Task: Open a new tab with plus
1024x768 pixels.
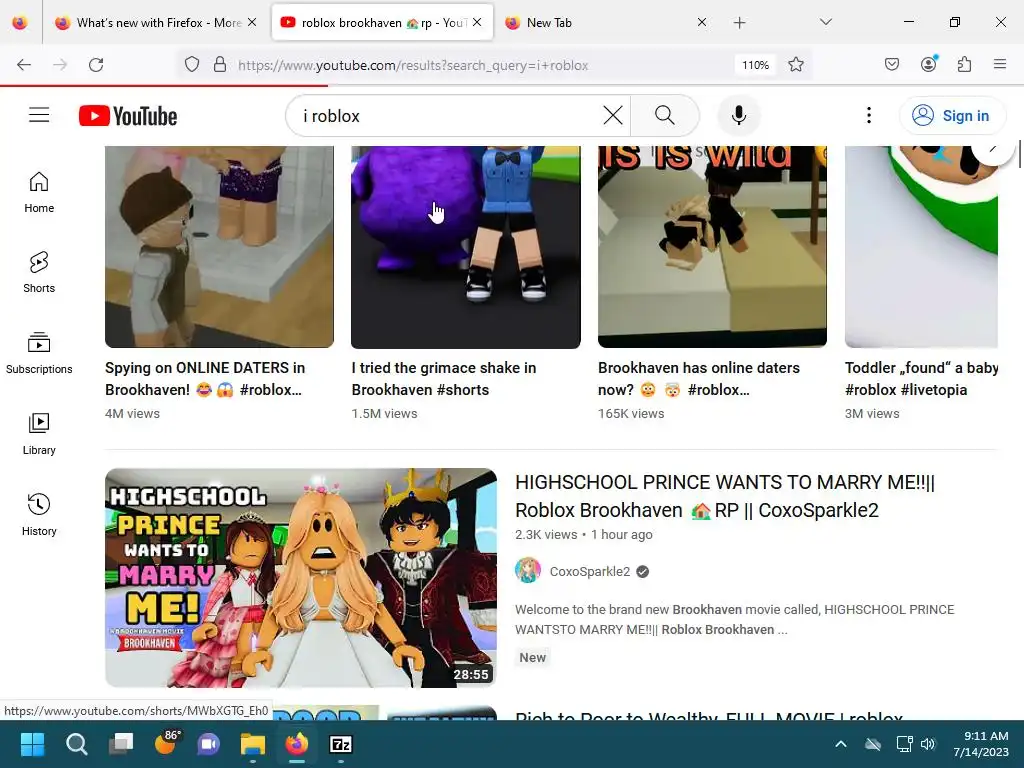Action: (x=739, y=23)
